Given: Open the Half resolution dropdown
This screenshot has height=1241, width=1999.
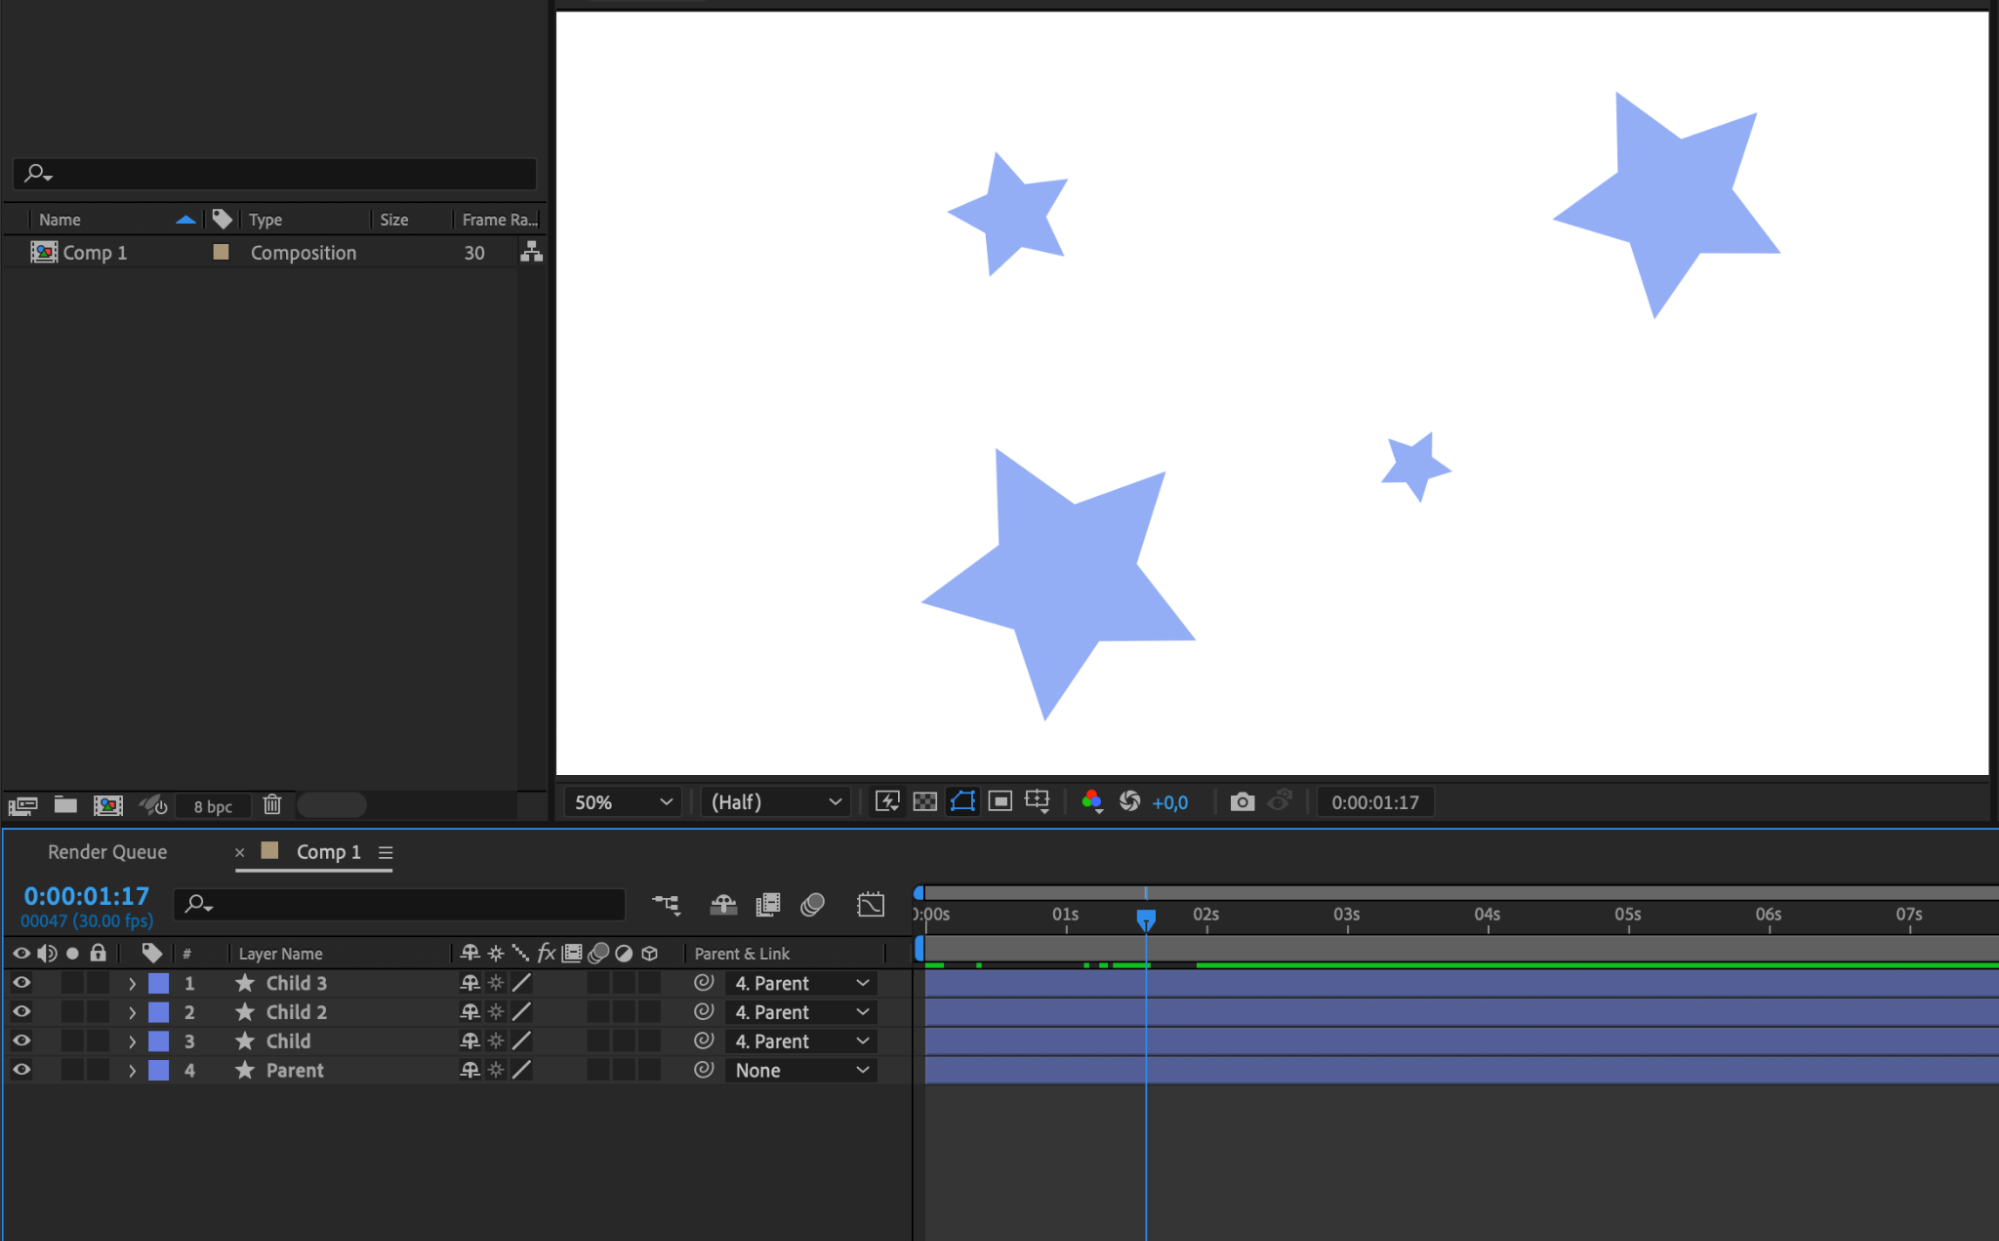Looking at the screenshot, I should click(x=775, y=802).
